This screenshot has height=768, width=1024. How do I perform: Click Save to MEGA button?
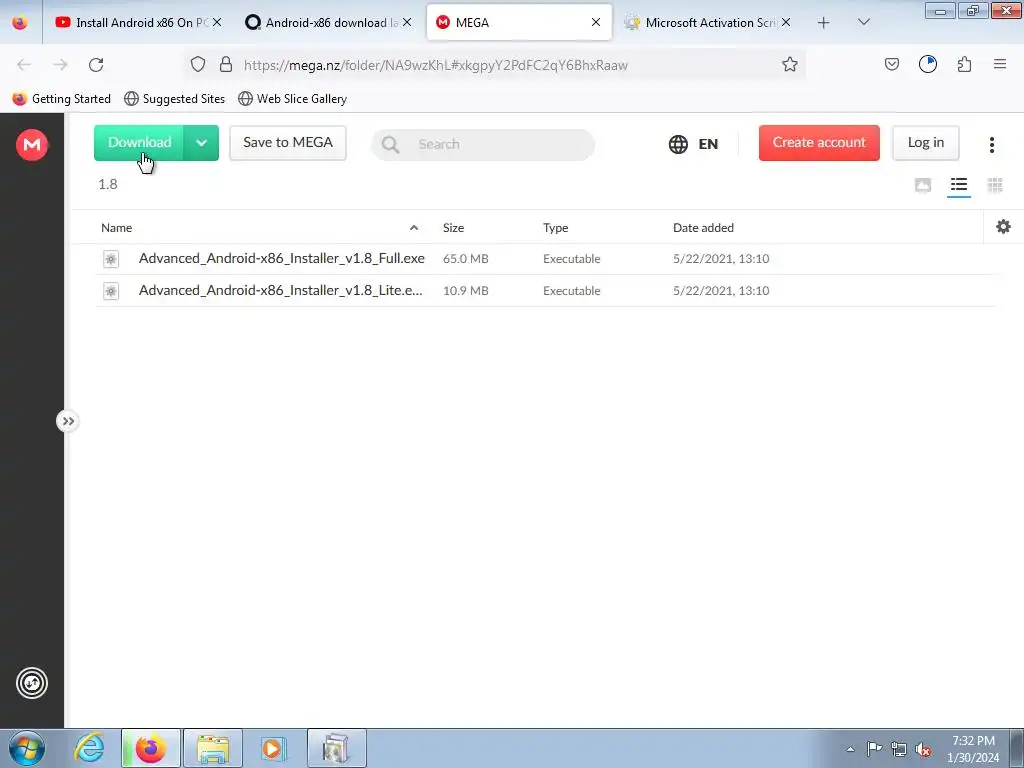coord(288,142)
